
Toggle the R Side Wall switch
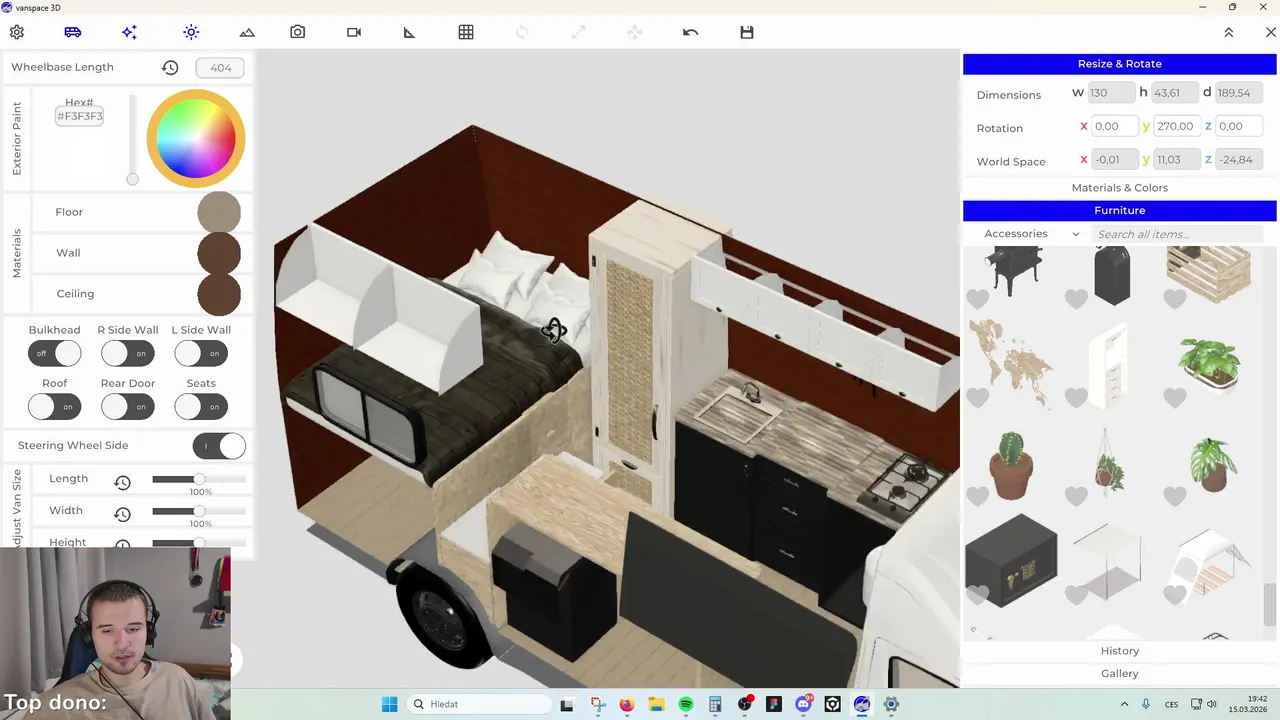(127, 353)
